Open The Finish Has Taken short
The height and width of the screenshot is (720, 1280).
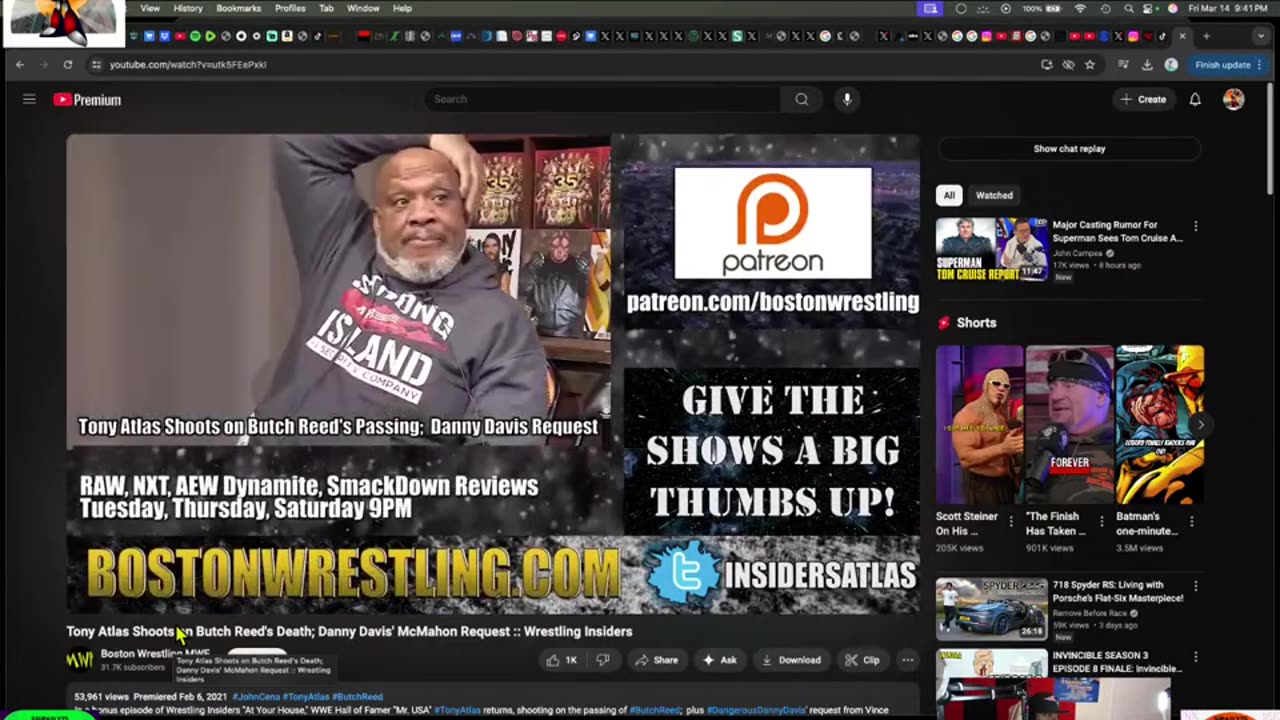coord(1069,425)
